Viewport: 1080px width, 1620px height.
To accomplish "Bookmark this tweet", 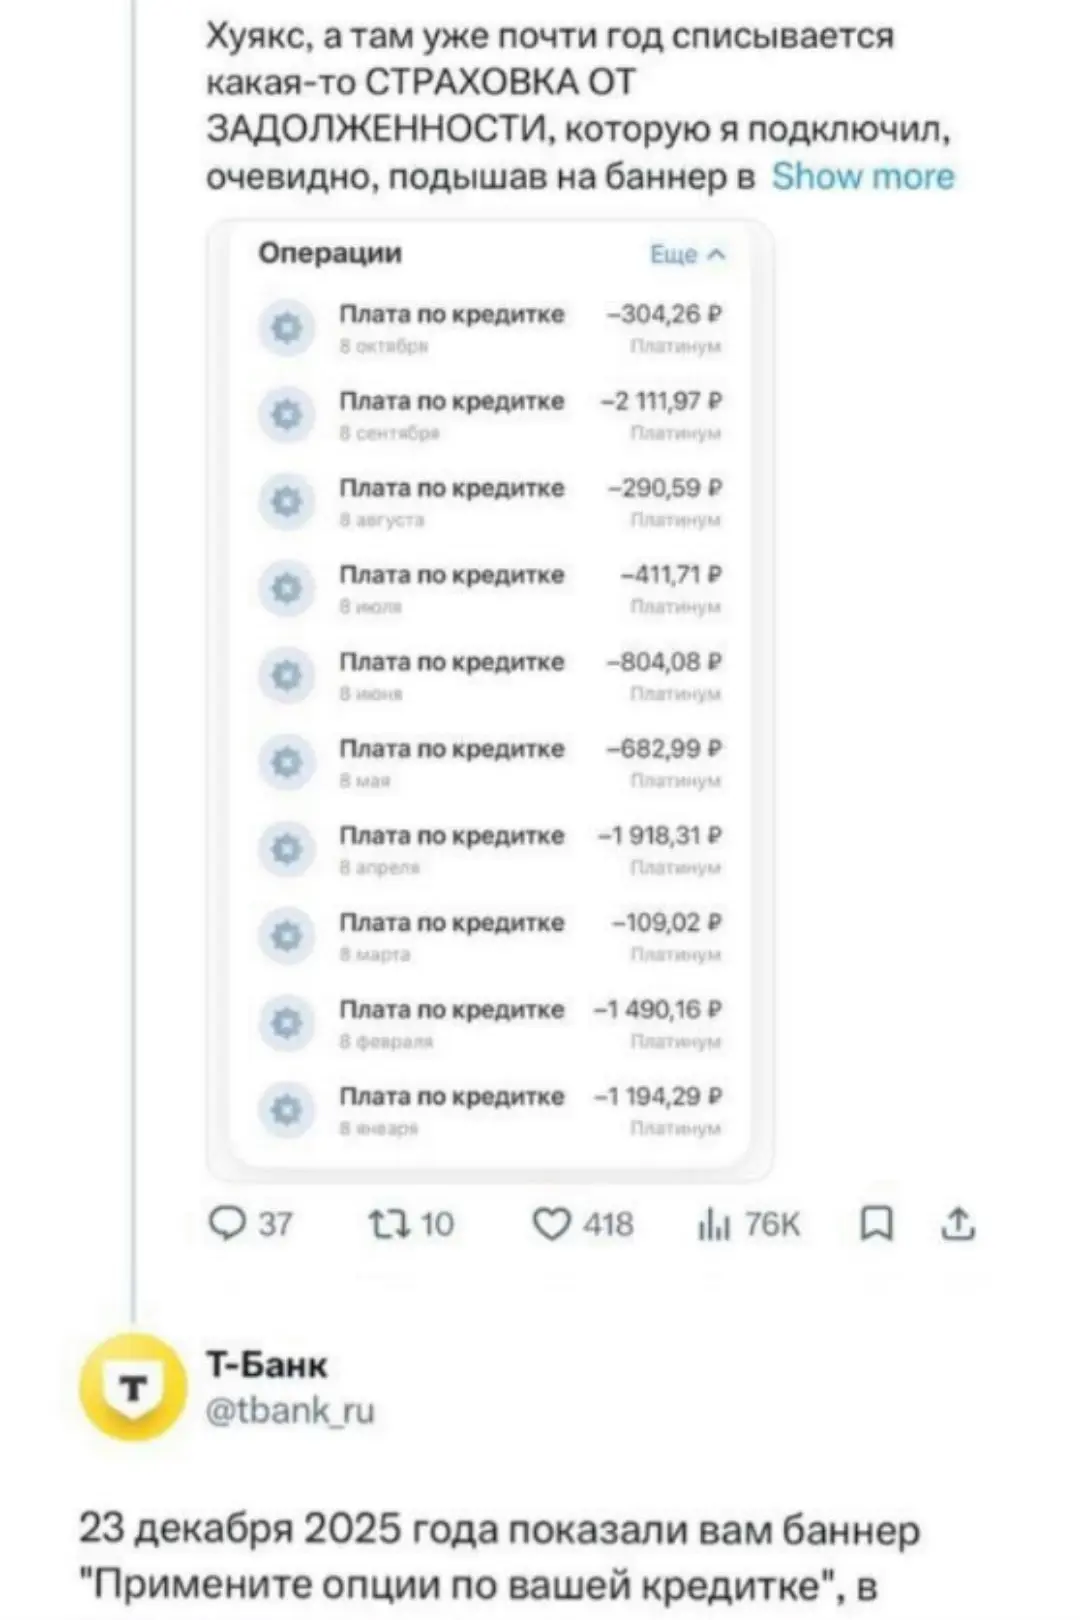I will coord(876,1224).
